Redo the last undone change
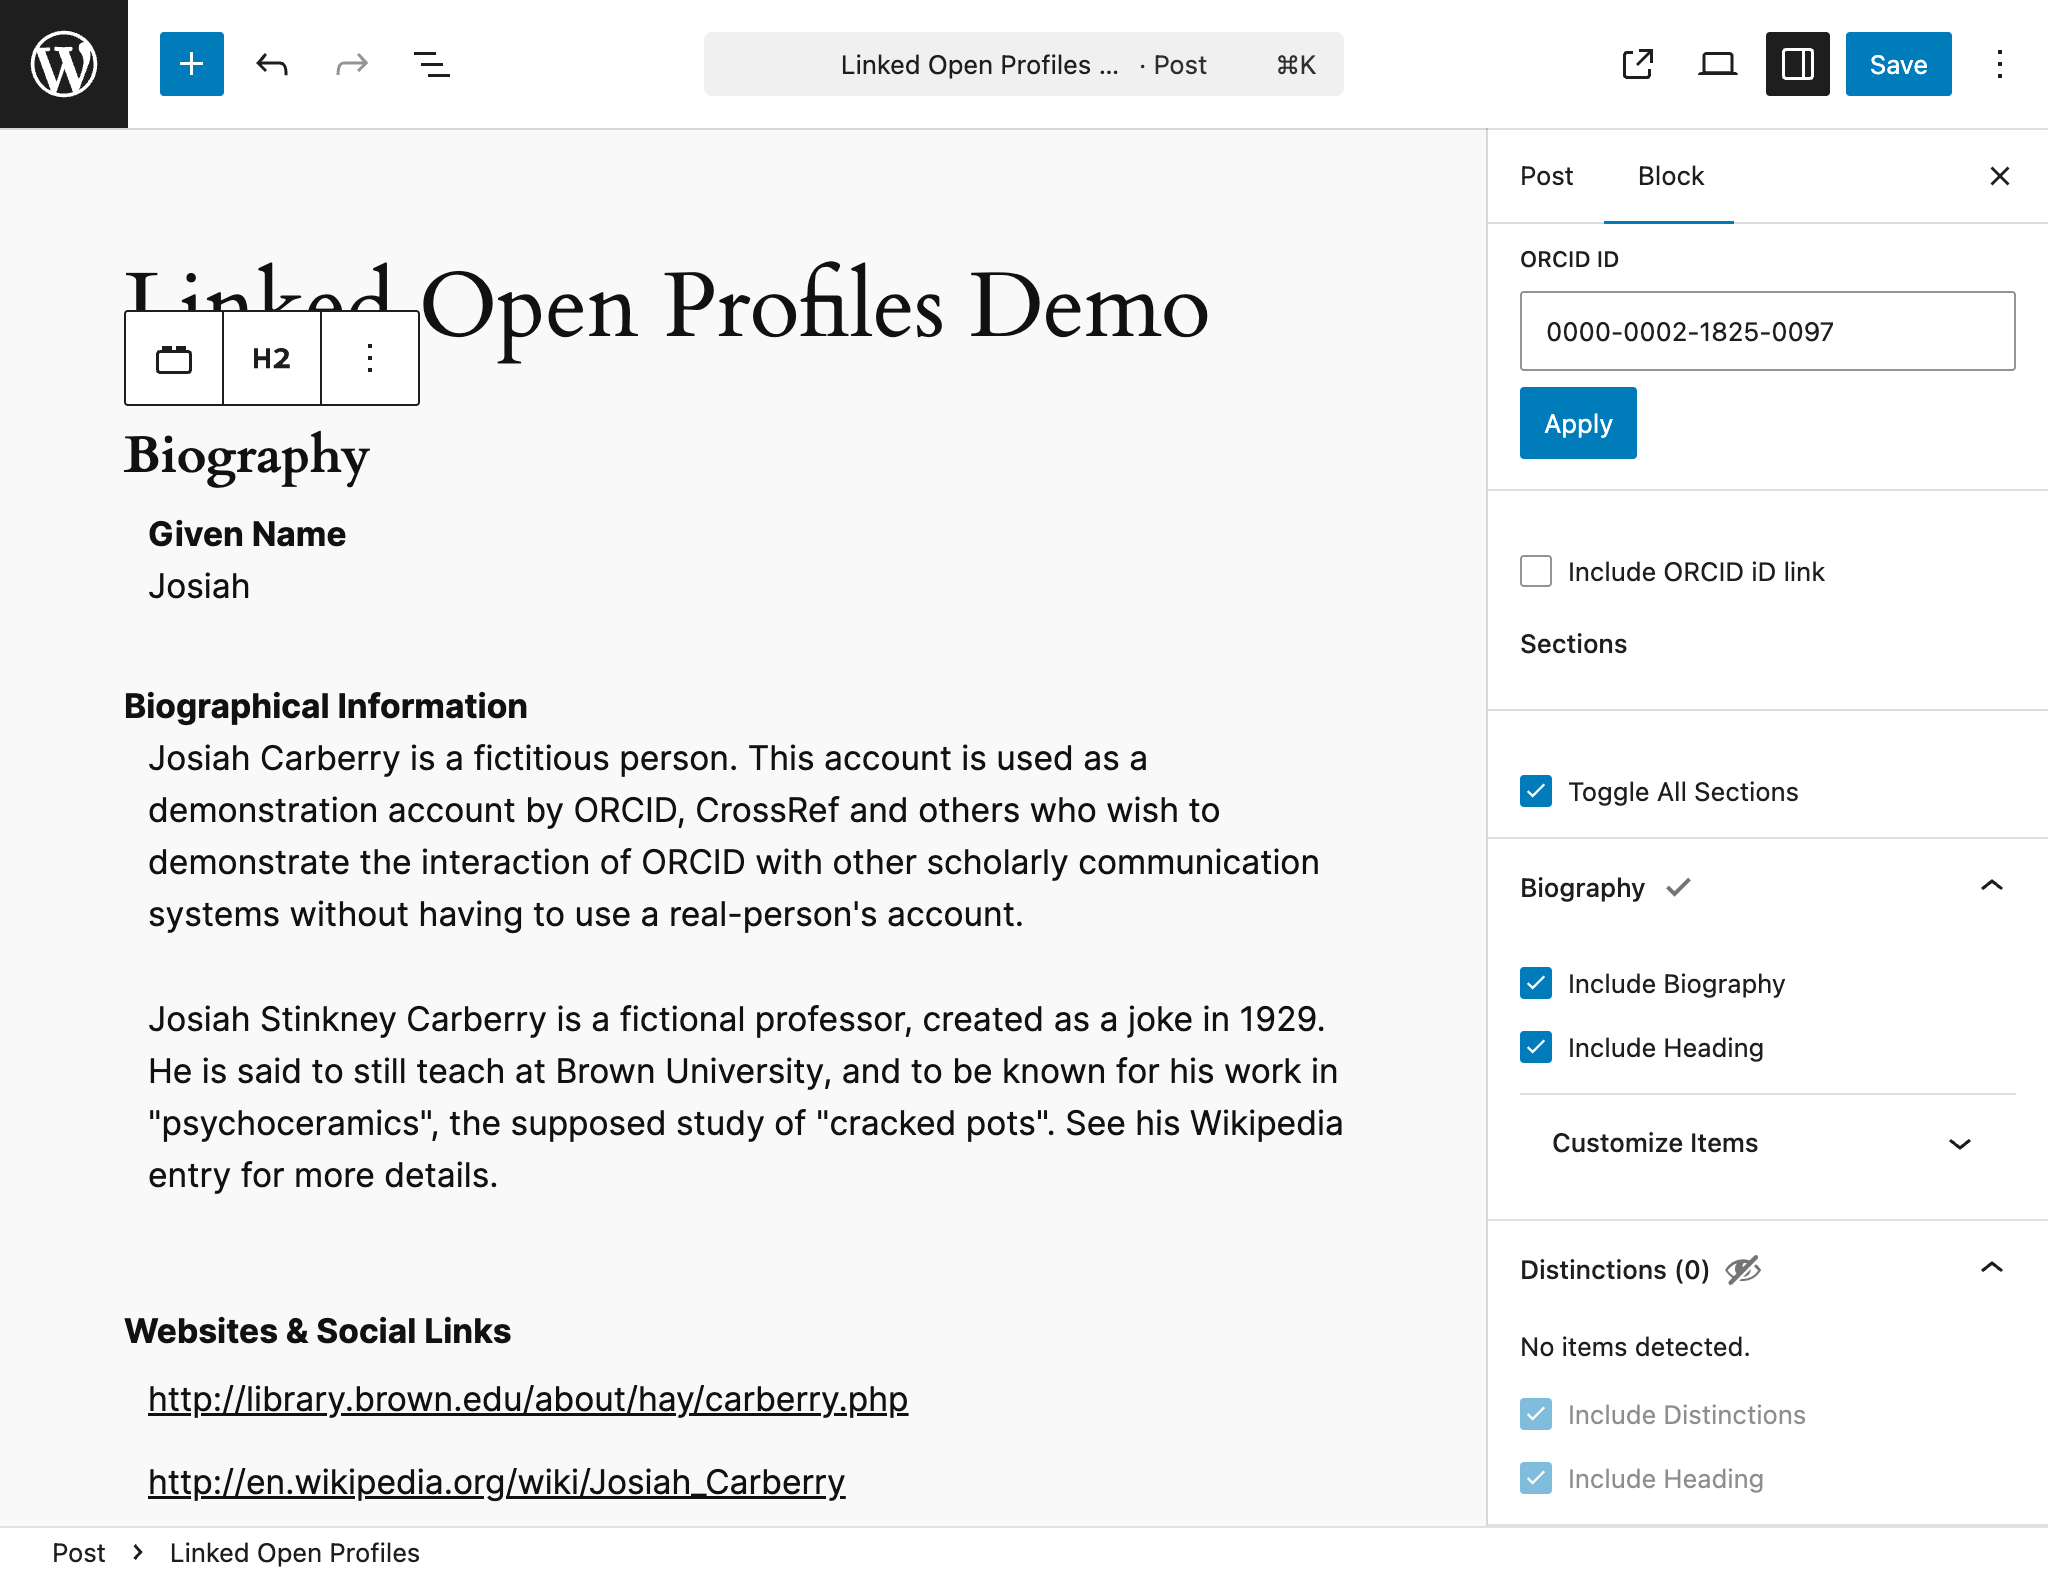The image size is (2048, 1576). (352, 64)
